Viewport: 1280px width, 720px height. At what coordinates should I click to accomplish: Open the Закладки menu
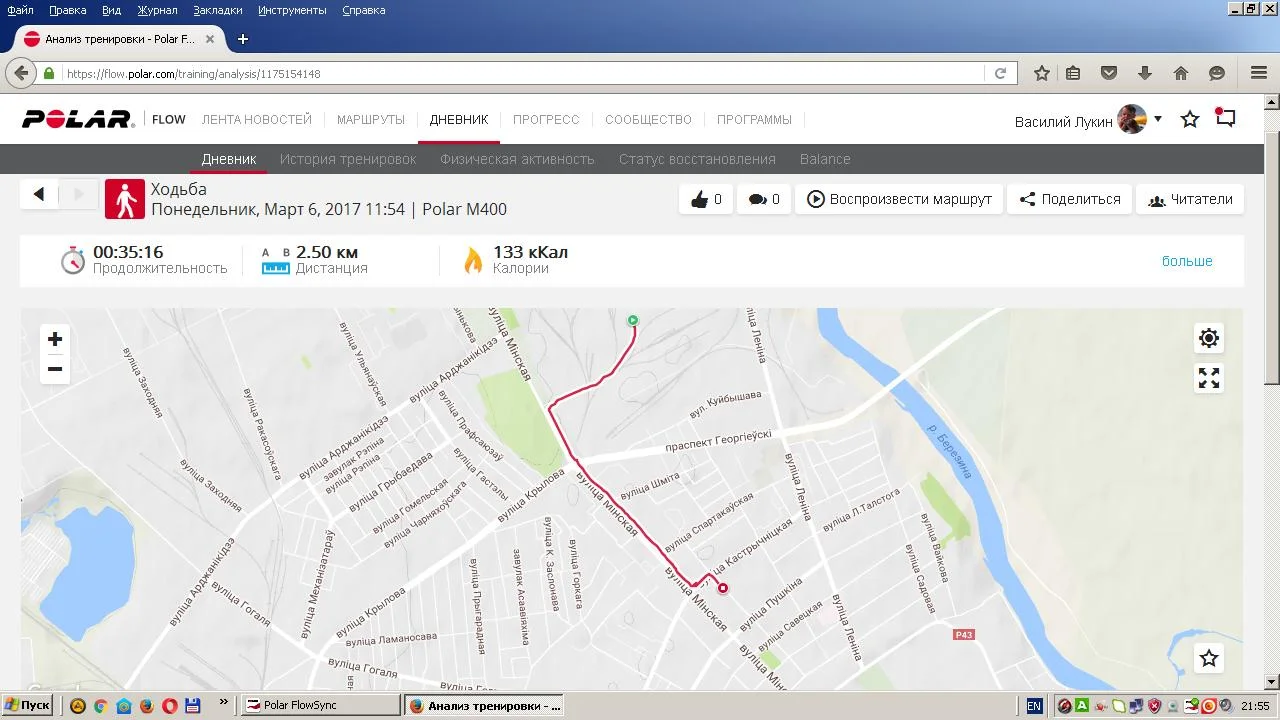pos(219,10)
